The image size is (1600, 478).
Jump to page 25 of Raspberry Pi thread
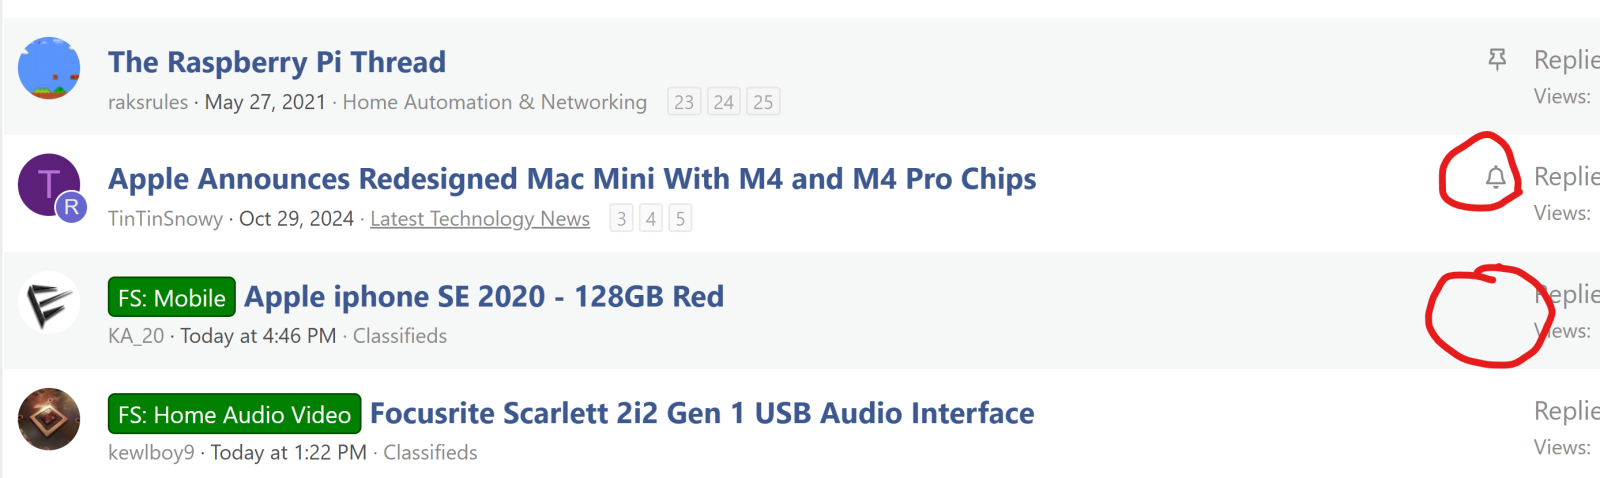[x=763, y=102]
